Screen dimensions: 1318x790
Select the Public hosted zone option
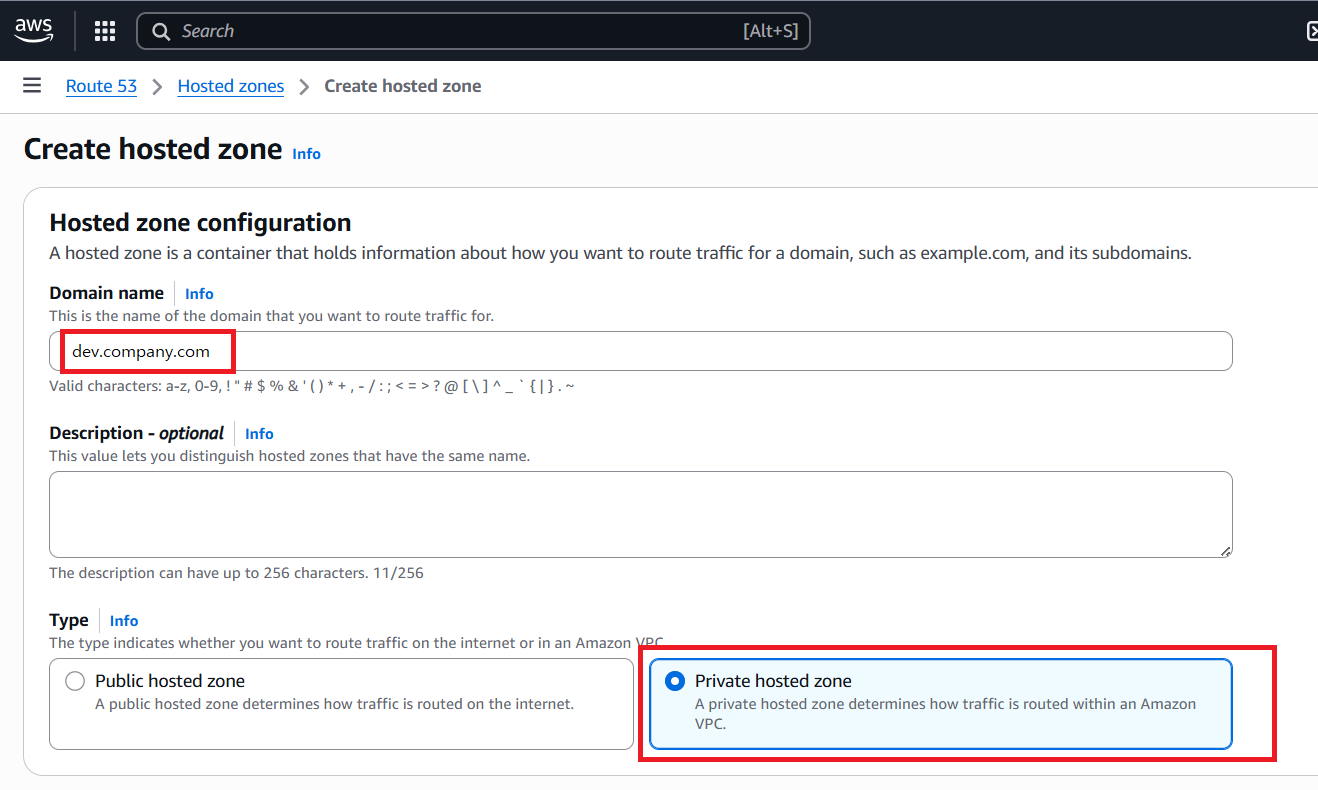tap(75, 681)
